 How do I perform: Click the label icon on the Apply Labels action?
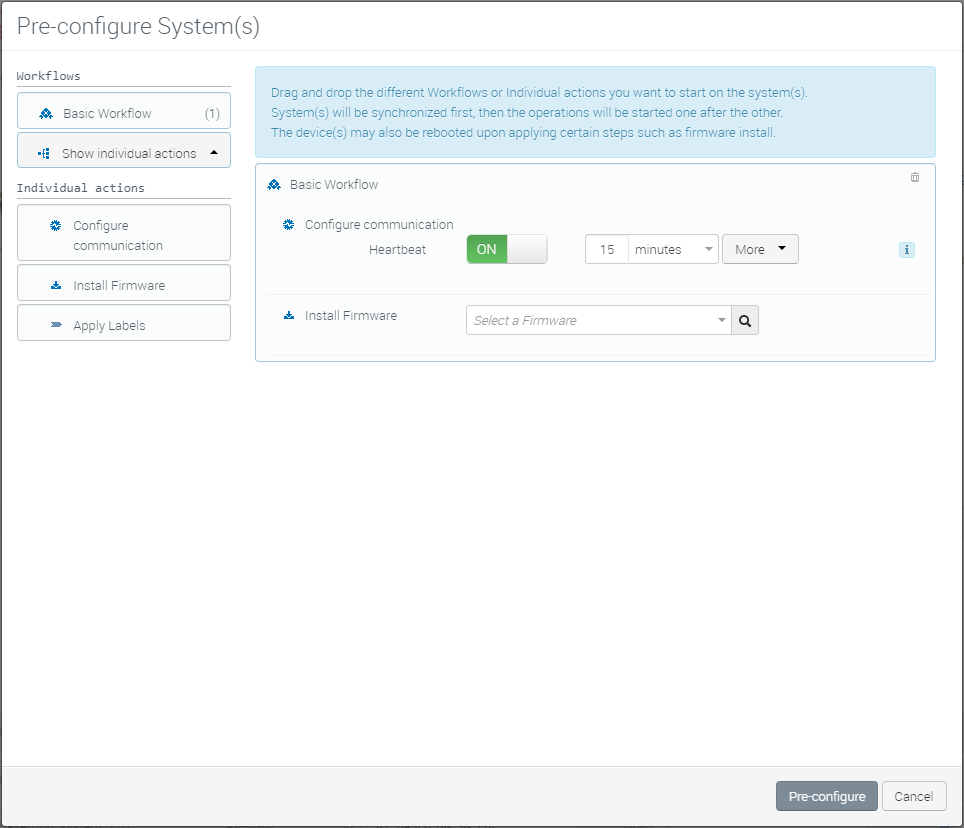(x=56, y=326)
